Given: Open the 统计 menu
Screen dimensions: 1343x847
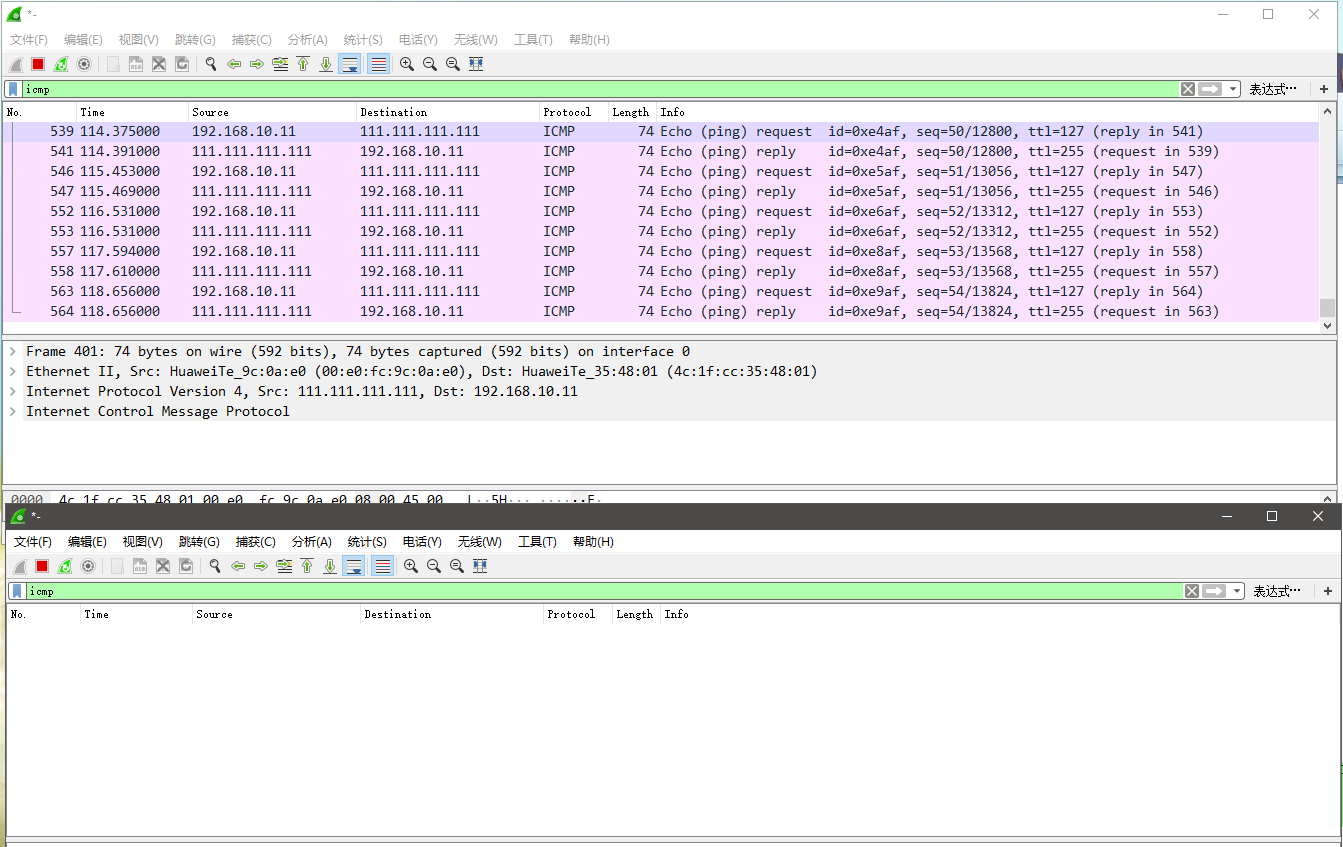Looking at the screenshot, I should [362, 39].
